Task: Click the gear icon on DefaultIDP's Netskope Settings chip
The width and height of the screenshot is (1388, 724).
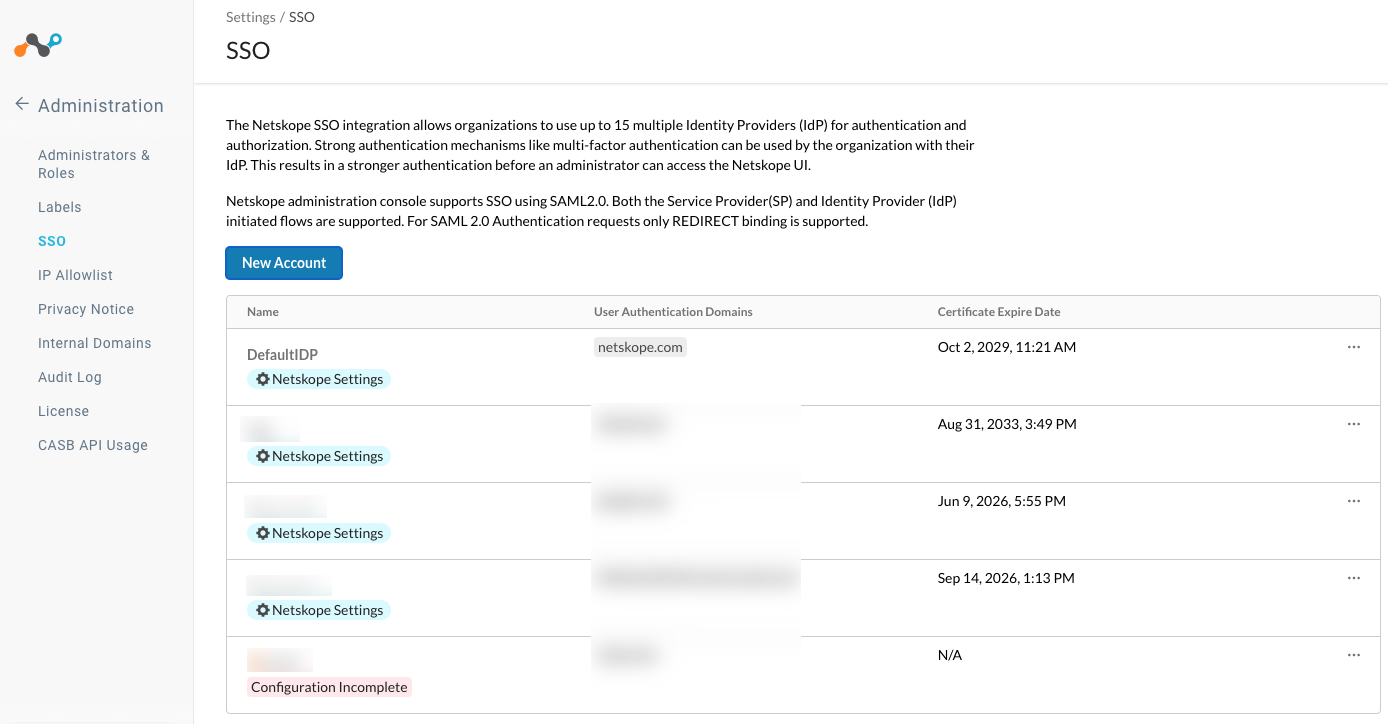Action: click(x=263, y=379)
